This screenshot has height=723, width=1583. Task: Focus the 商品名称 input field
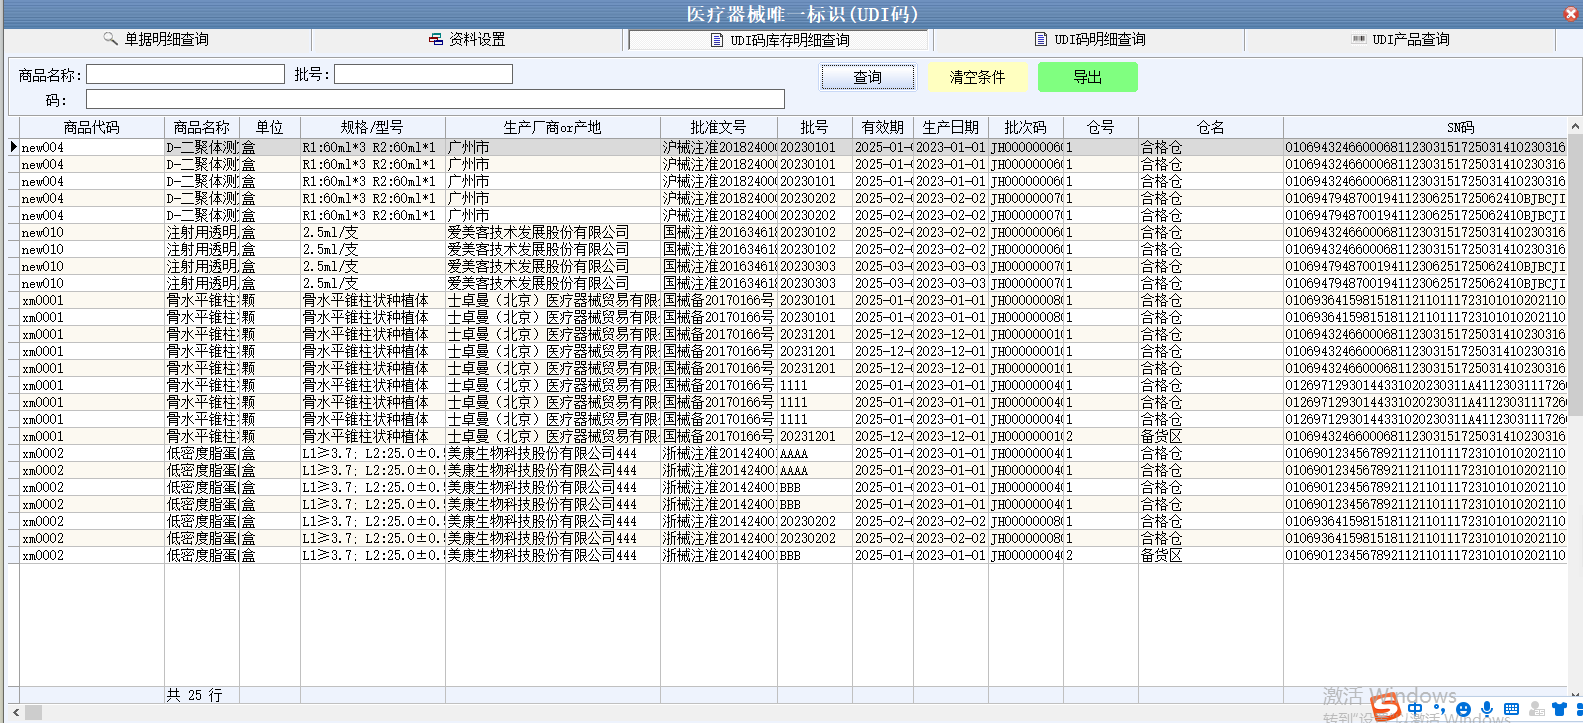(x=185, y=75)
